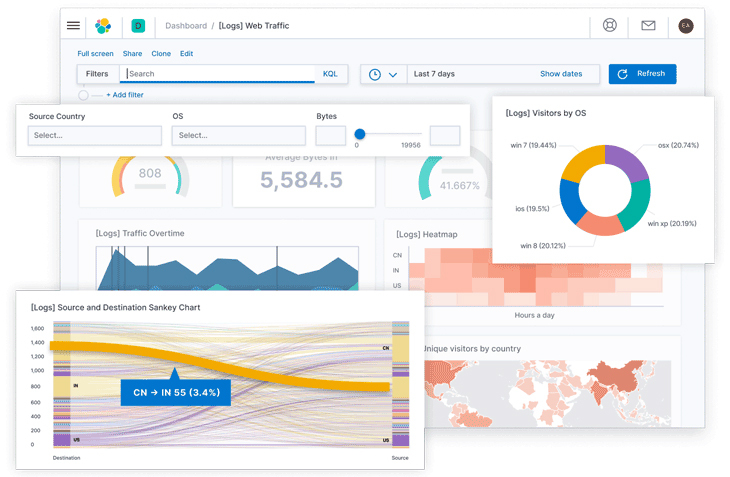
Task: Expand the OS select box
Action: click(239, 135)
